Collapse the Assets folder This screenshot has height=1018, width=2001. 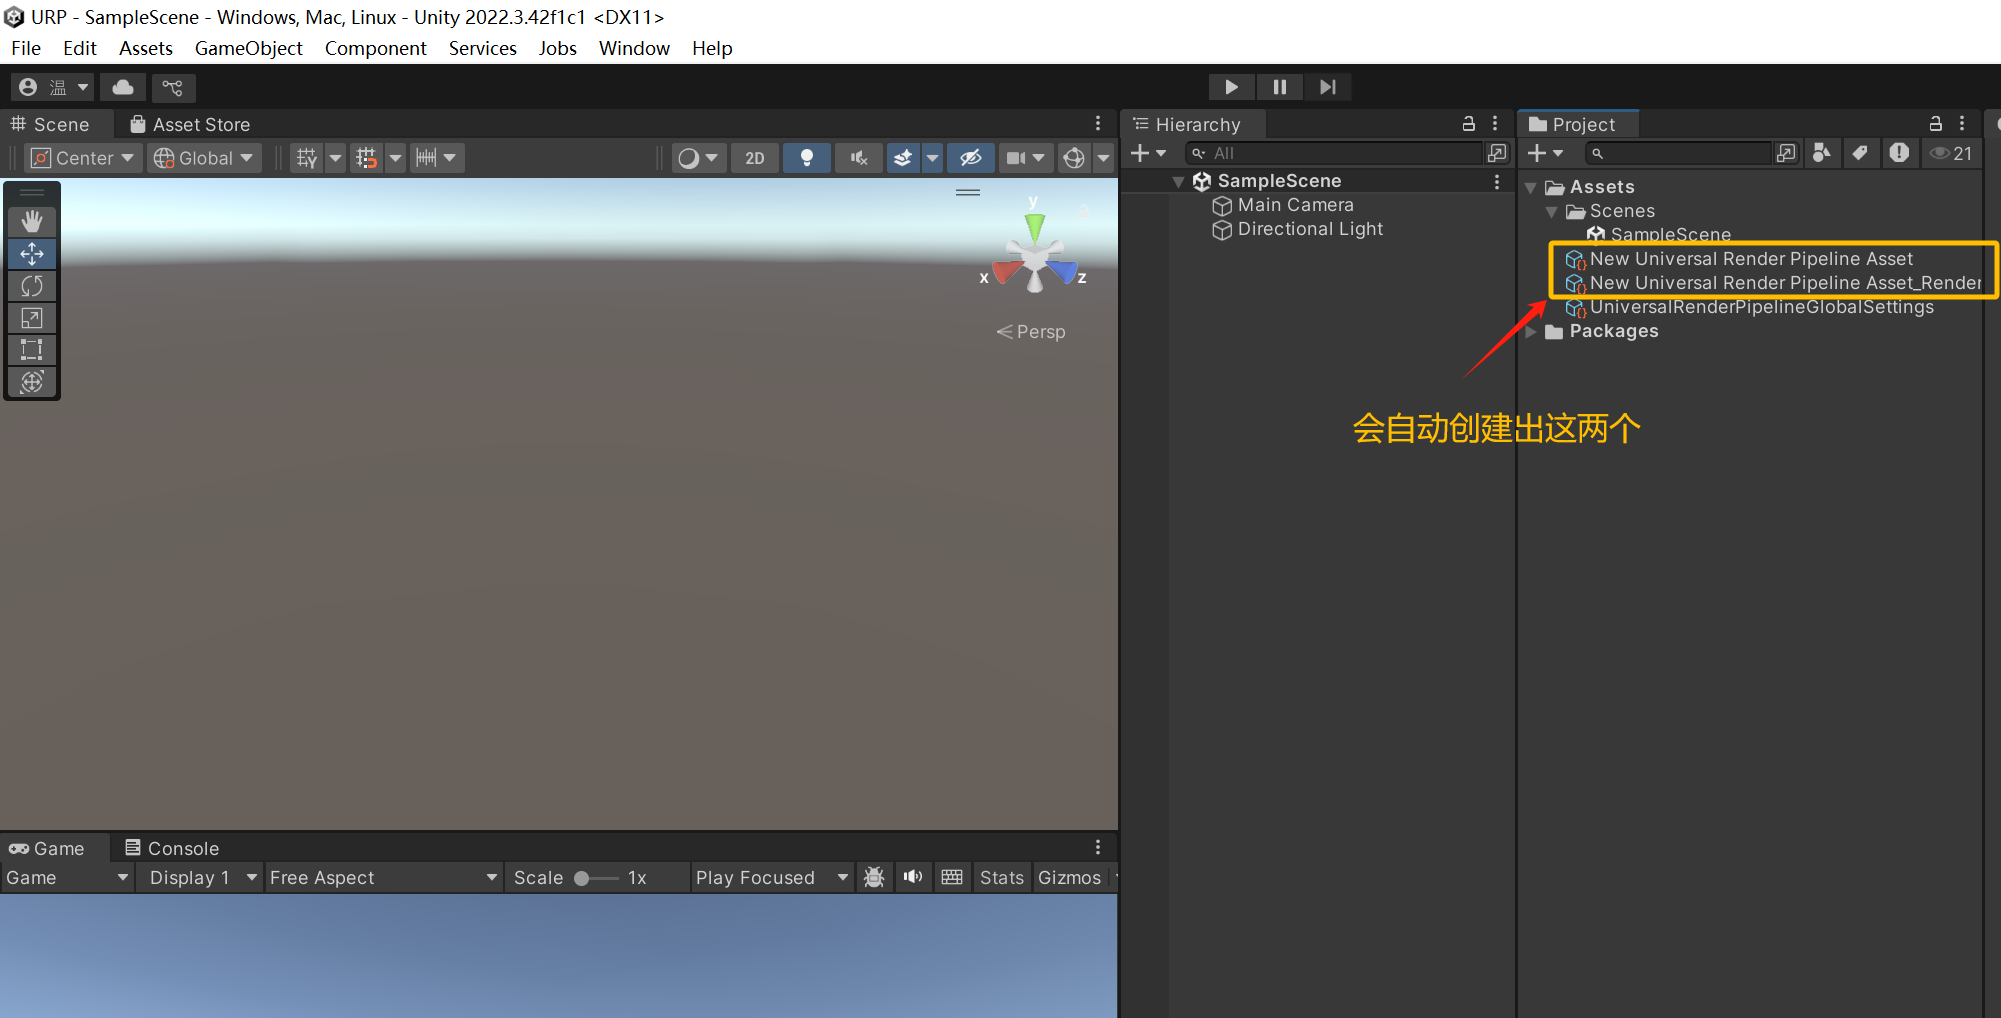pyautogui.click(x=1530, y=187)
